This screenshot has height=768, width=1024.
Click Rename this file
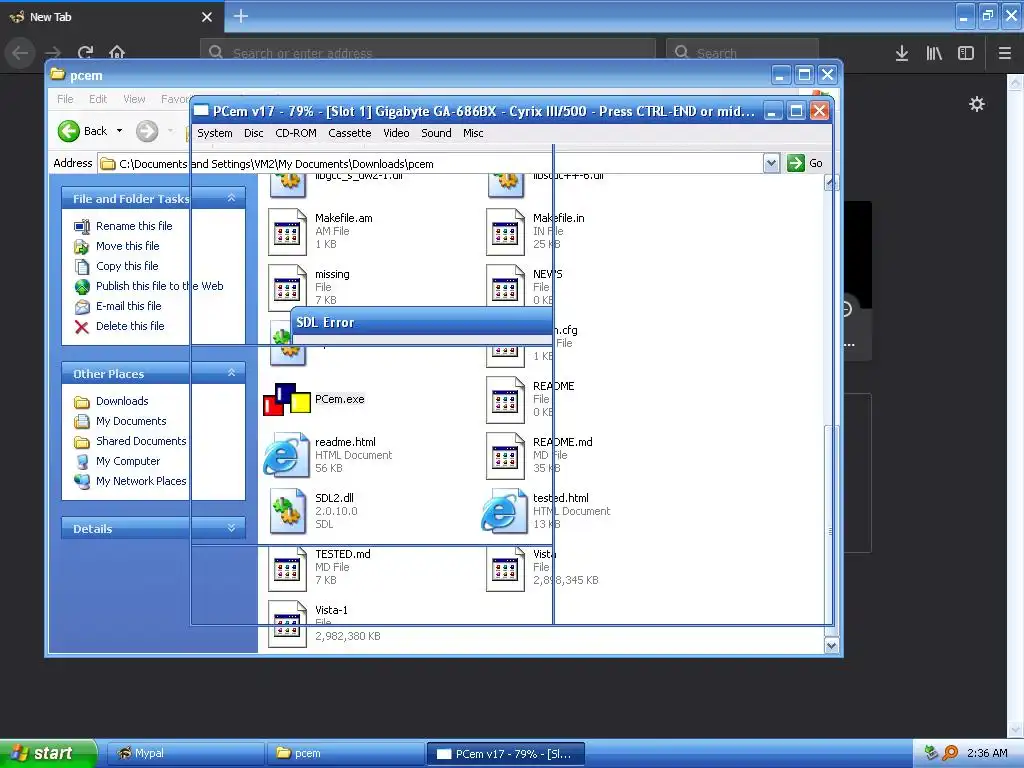[x=134, y=226]
